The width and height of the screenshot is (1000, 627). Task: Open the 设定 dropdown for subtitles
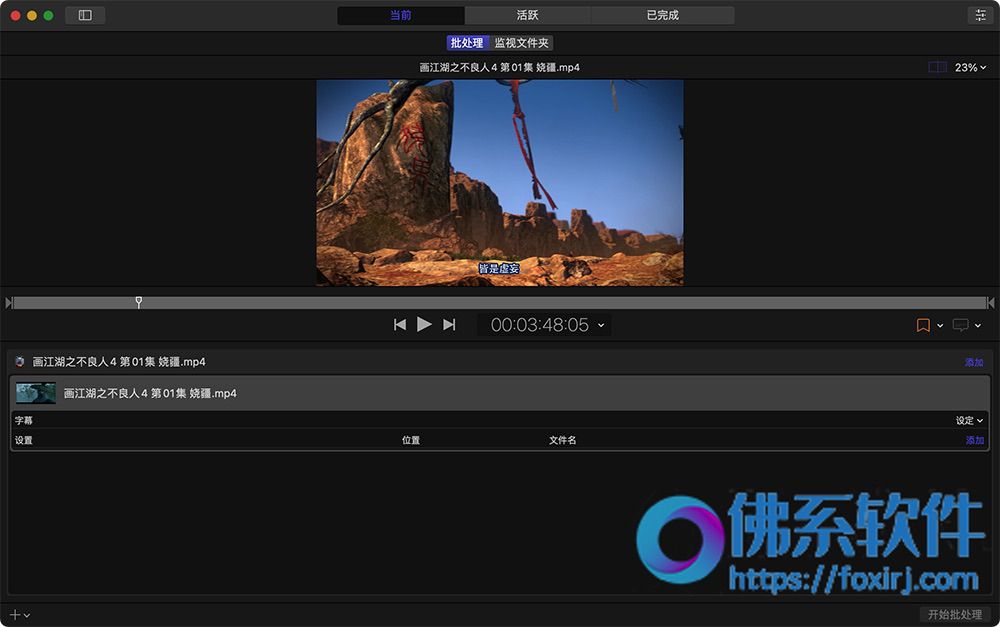(969, 420)
